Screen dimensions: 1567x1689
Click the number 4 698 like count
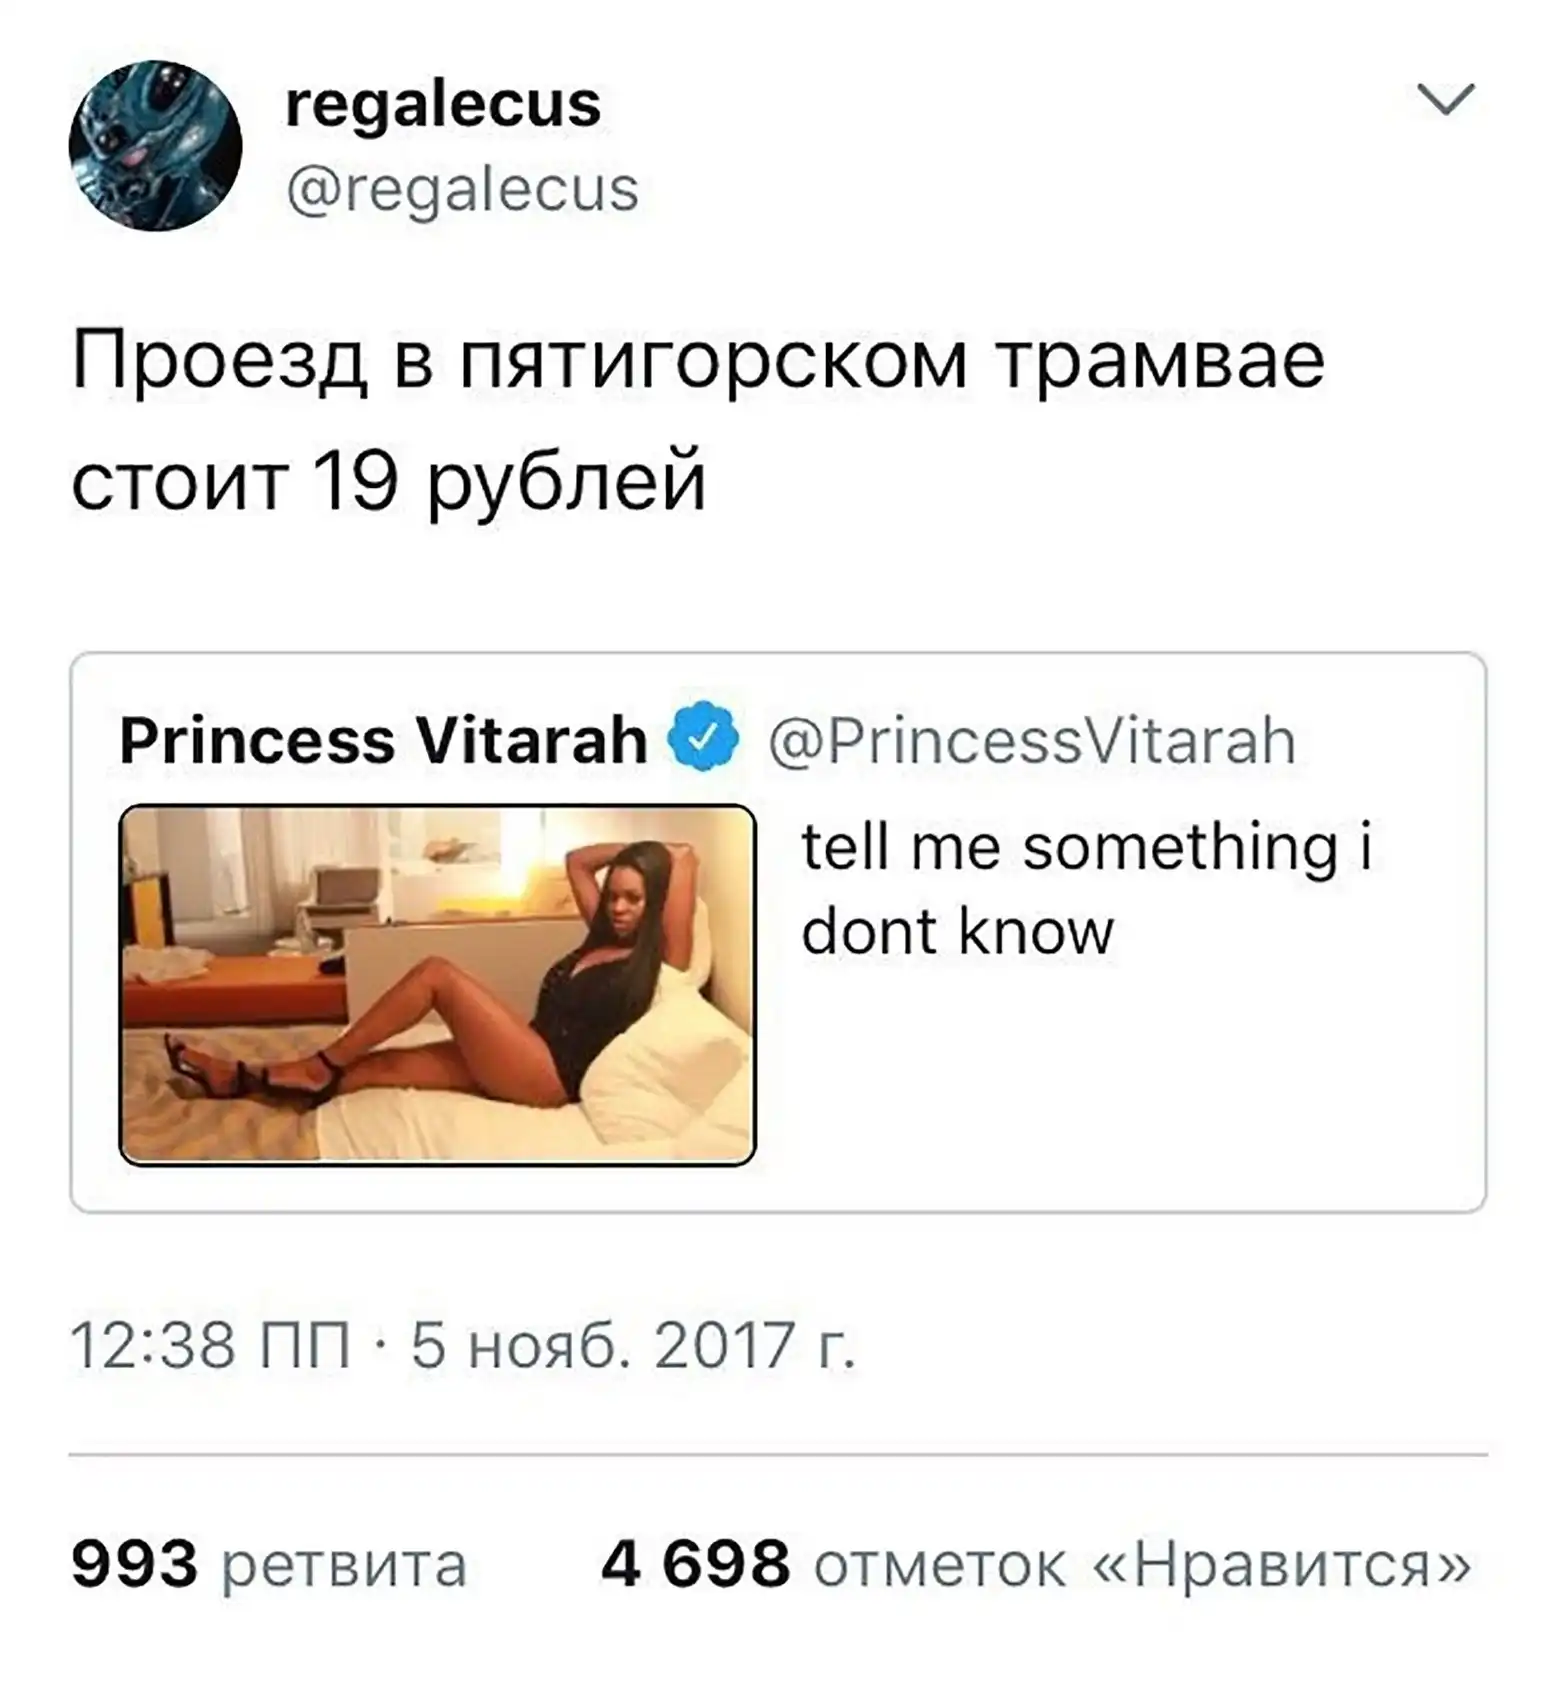click(x=696, y=1564)
